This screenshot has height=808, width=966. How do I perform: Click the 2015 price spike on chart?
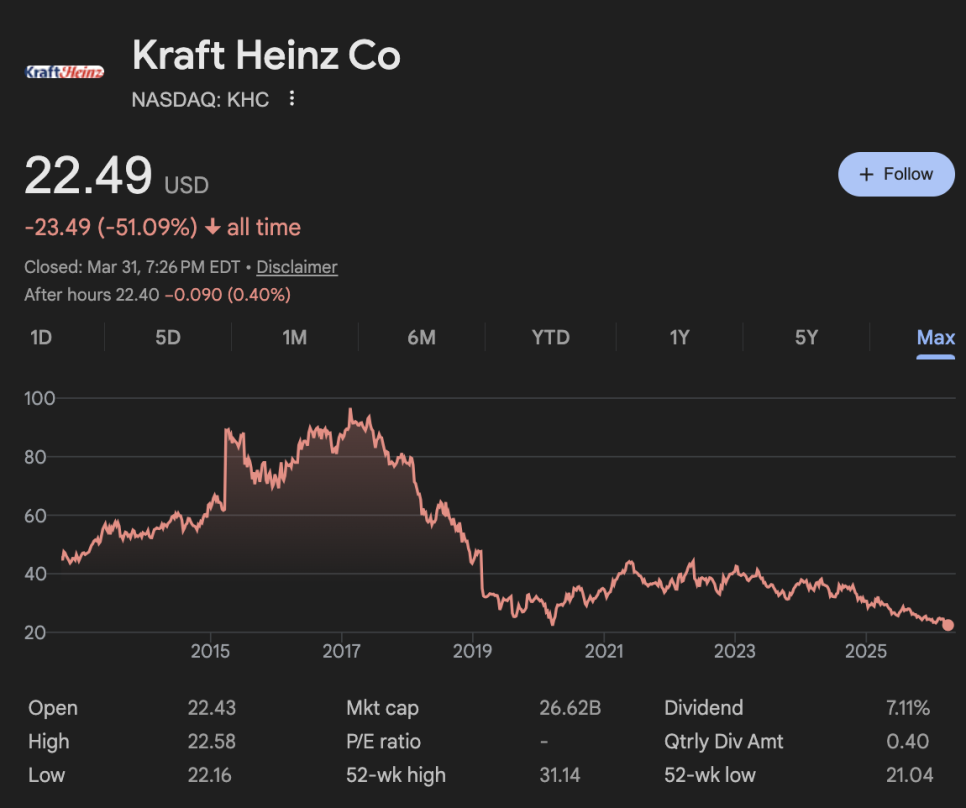point(227,431)
